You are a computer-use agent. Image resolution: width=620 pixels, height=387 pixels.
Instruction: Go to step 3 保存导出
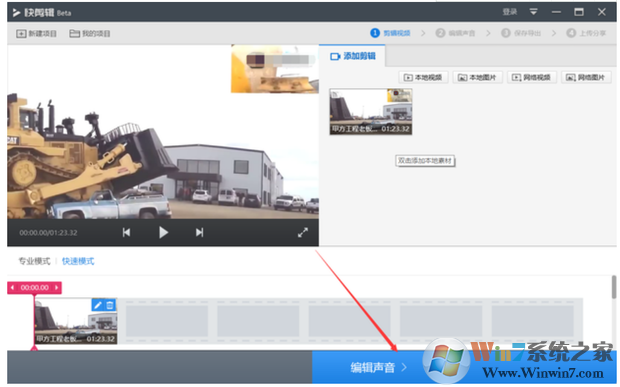pyautogui.click(x=521, y=33)
